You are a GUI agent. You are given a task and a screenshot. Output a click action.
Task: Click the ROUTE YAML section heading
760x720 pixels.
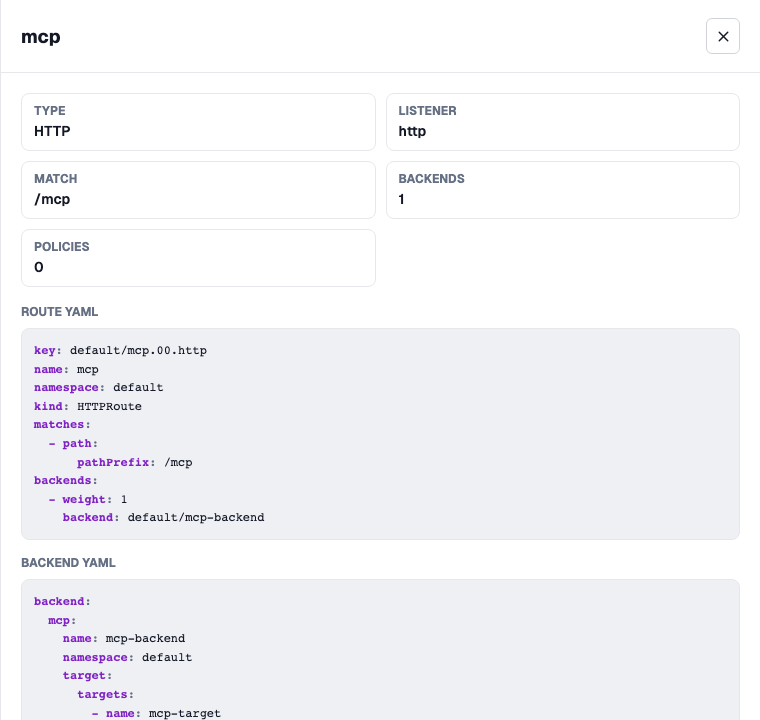point(60,312)
